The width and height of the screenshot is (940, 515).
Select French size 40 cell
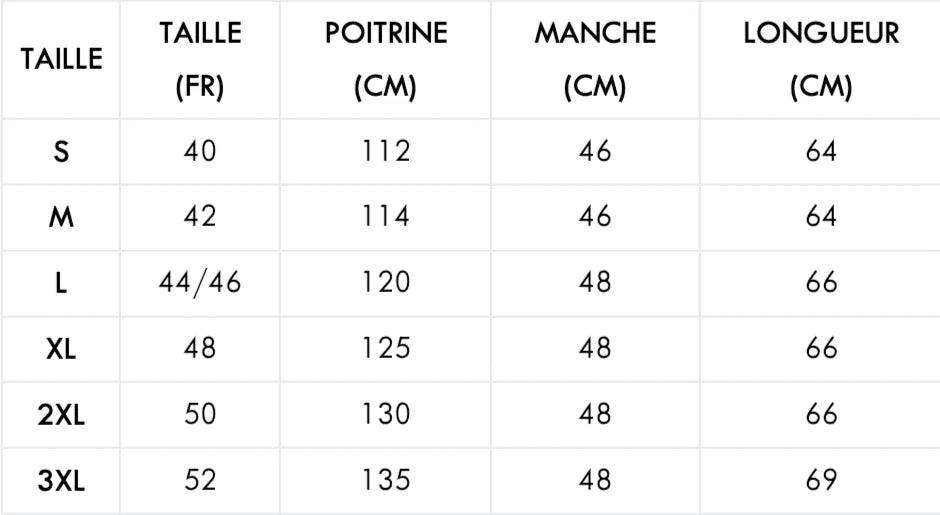click(200, 152)
